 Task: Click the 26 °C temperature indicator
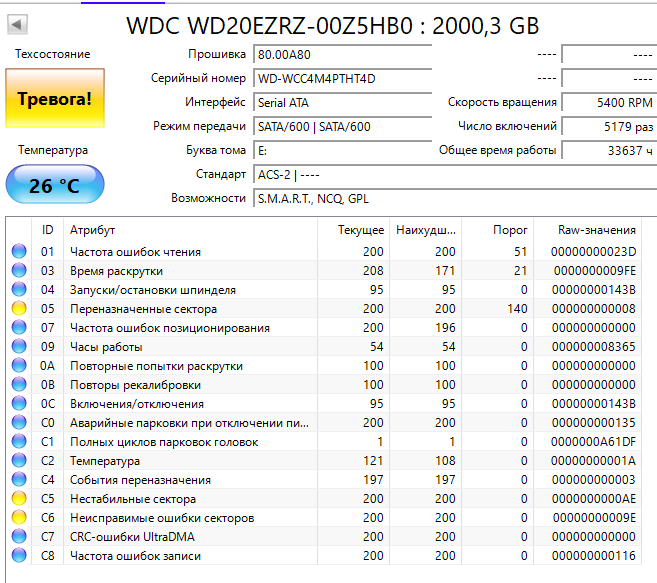point(55,184)
